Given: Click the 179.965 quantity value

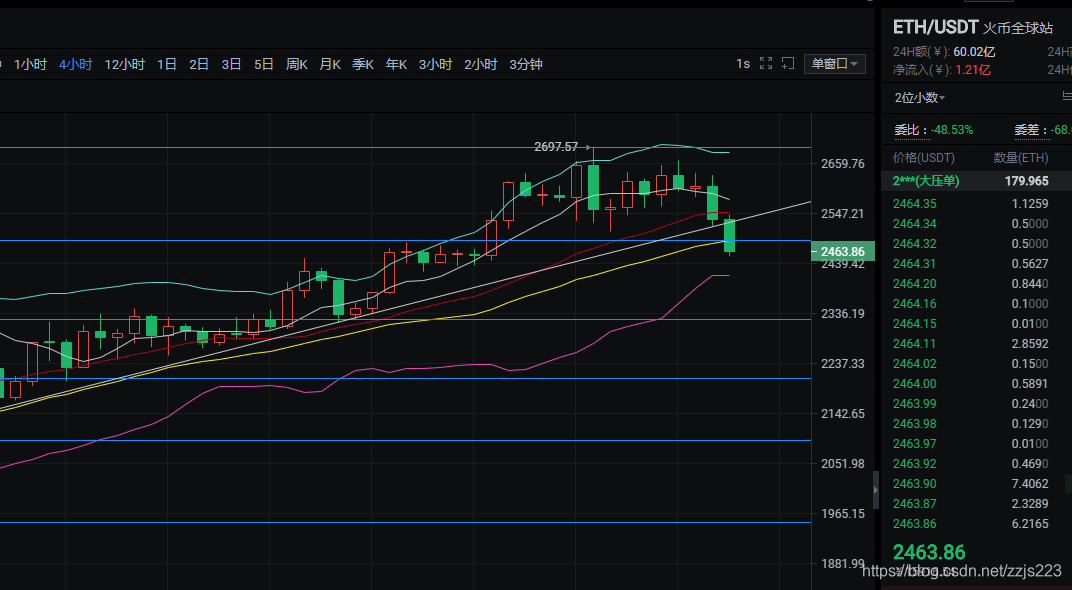Looking at the screenshot, I should point(1026,181).
